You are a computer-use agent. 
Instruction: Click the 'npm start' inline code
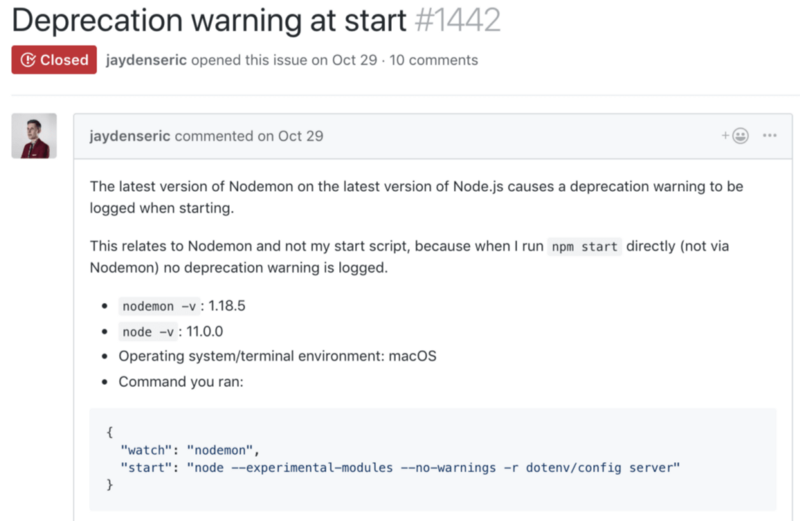click(586, 247)
